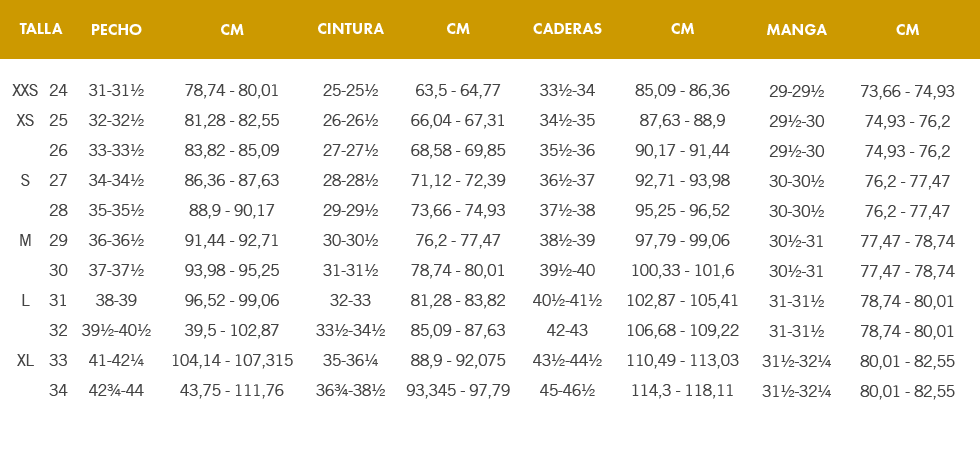This screenshot has width=980, height=450.
Task: Select the 93,345 - 97,79 cm value
Action: tap(458, 391)
